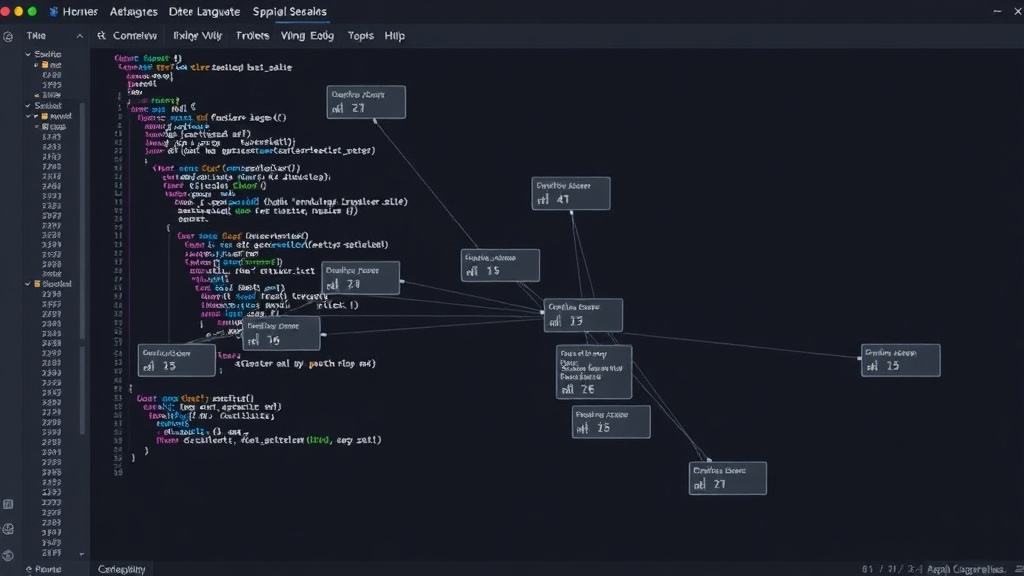Screen dimensions: 1024x576
Task: Select the Comeiew toolbar item
Action: click(135, 35)
